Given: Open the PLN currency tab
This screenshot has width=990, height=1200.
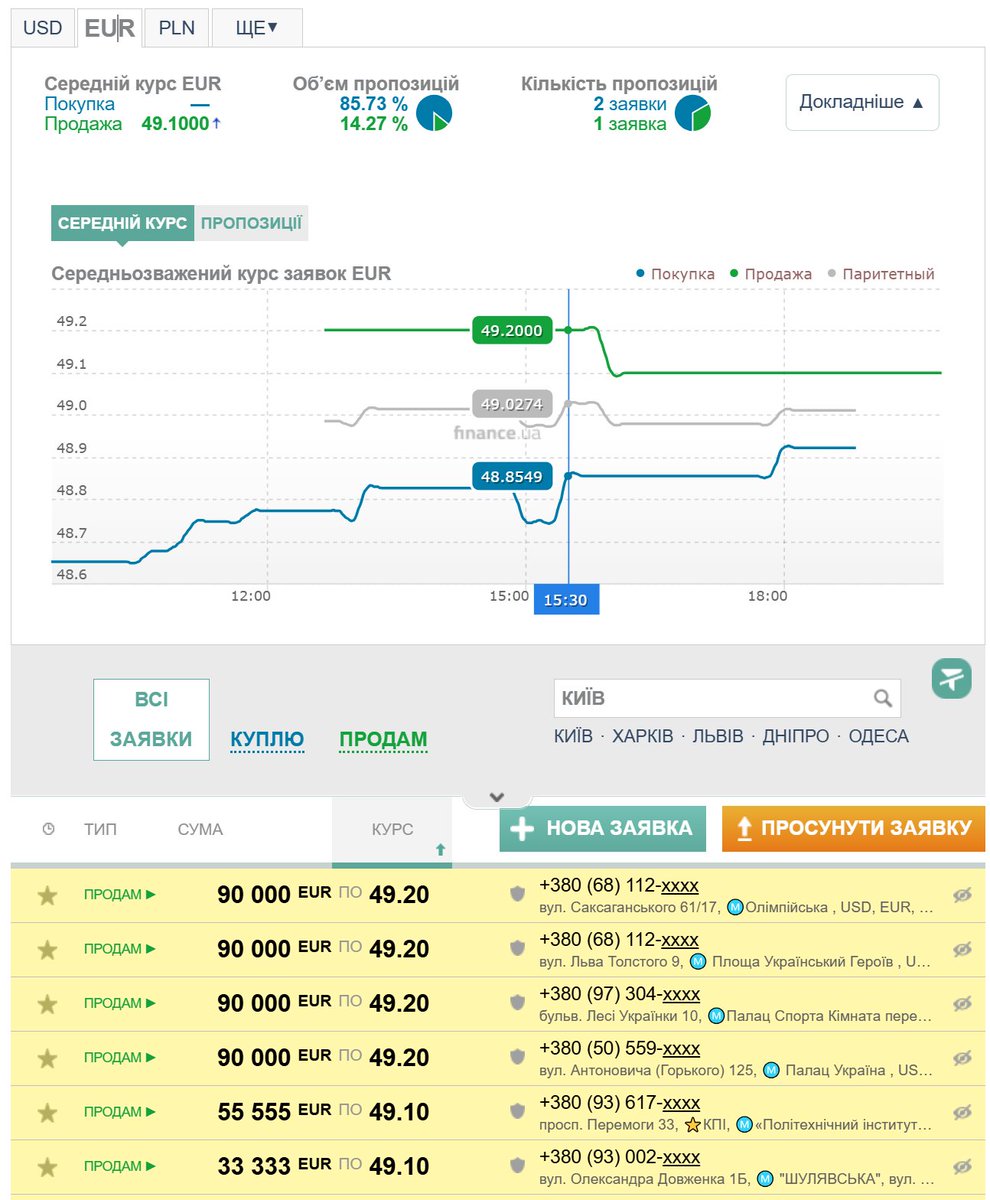Looking at the screenshot, I should 177,27.
